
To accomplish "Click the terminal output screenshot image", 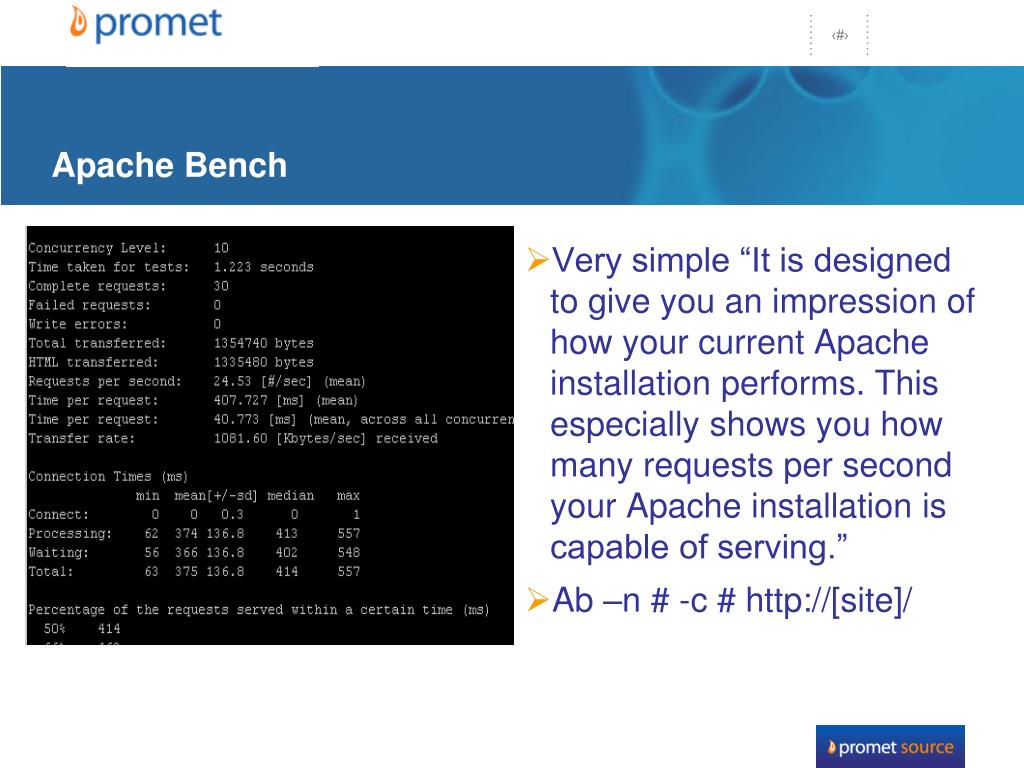I will click(x=270, y=436).
